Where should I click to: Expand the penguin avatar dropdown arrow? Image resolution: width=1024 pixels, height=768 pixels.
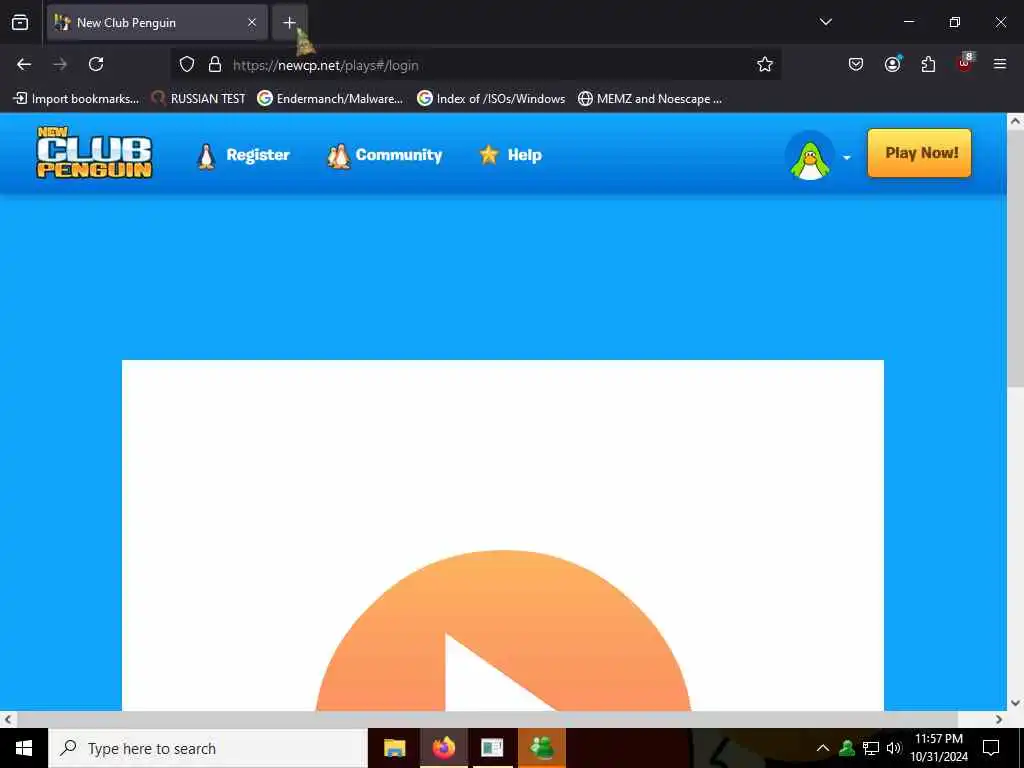point(846,157)
